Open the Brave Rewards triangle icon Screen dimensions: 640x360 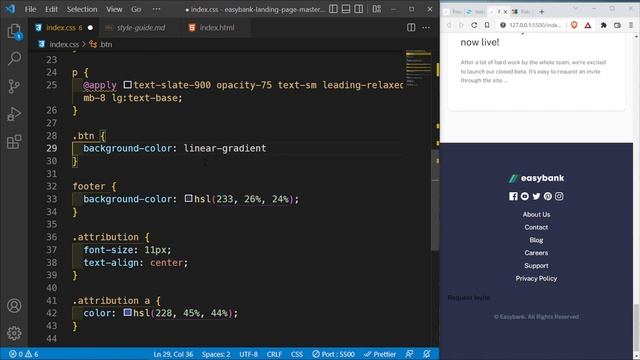[x=588, y=25]
